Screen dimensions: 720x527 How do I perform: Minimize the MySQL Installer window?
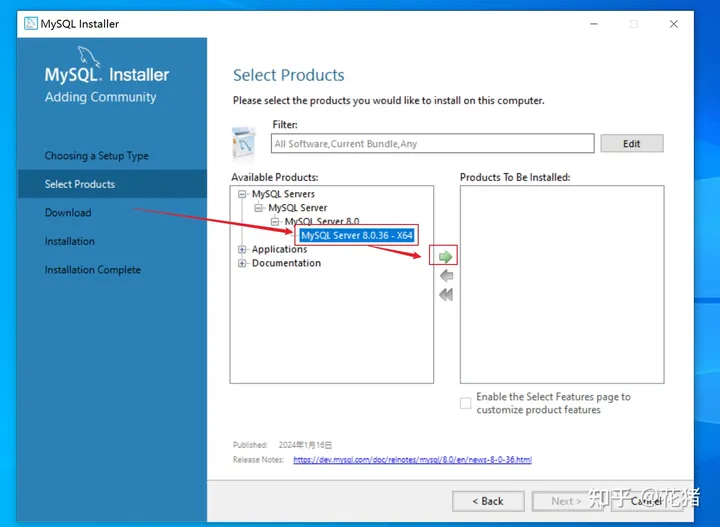[594, 24]
